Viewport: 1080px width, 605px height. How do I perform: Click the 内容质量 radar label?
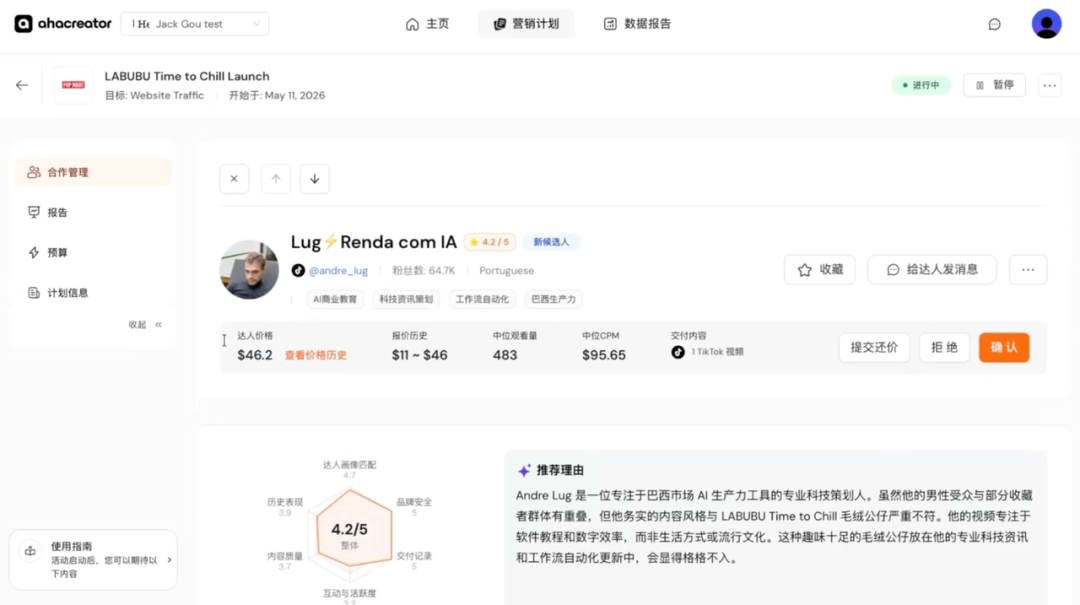(285, 556)
